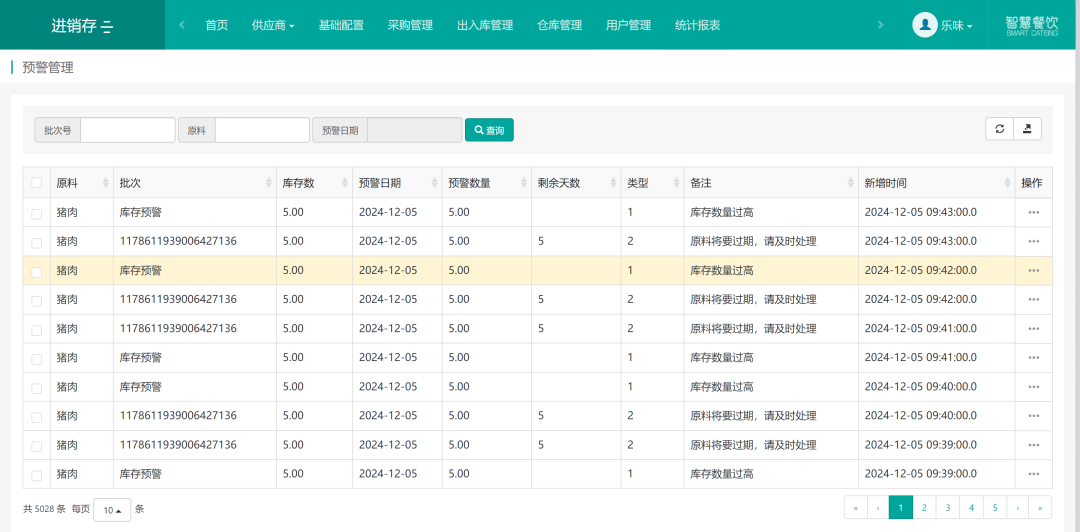The height and width of the screenshot is (532, 1080).
Task: Check the select-all header checkbox
Action: pyautogui.click(x=37, y=183)
